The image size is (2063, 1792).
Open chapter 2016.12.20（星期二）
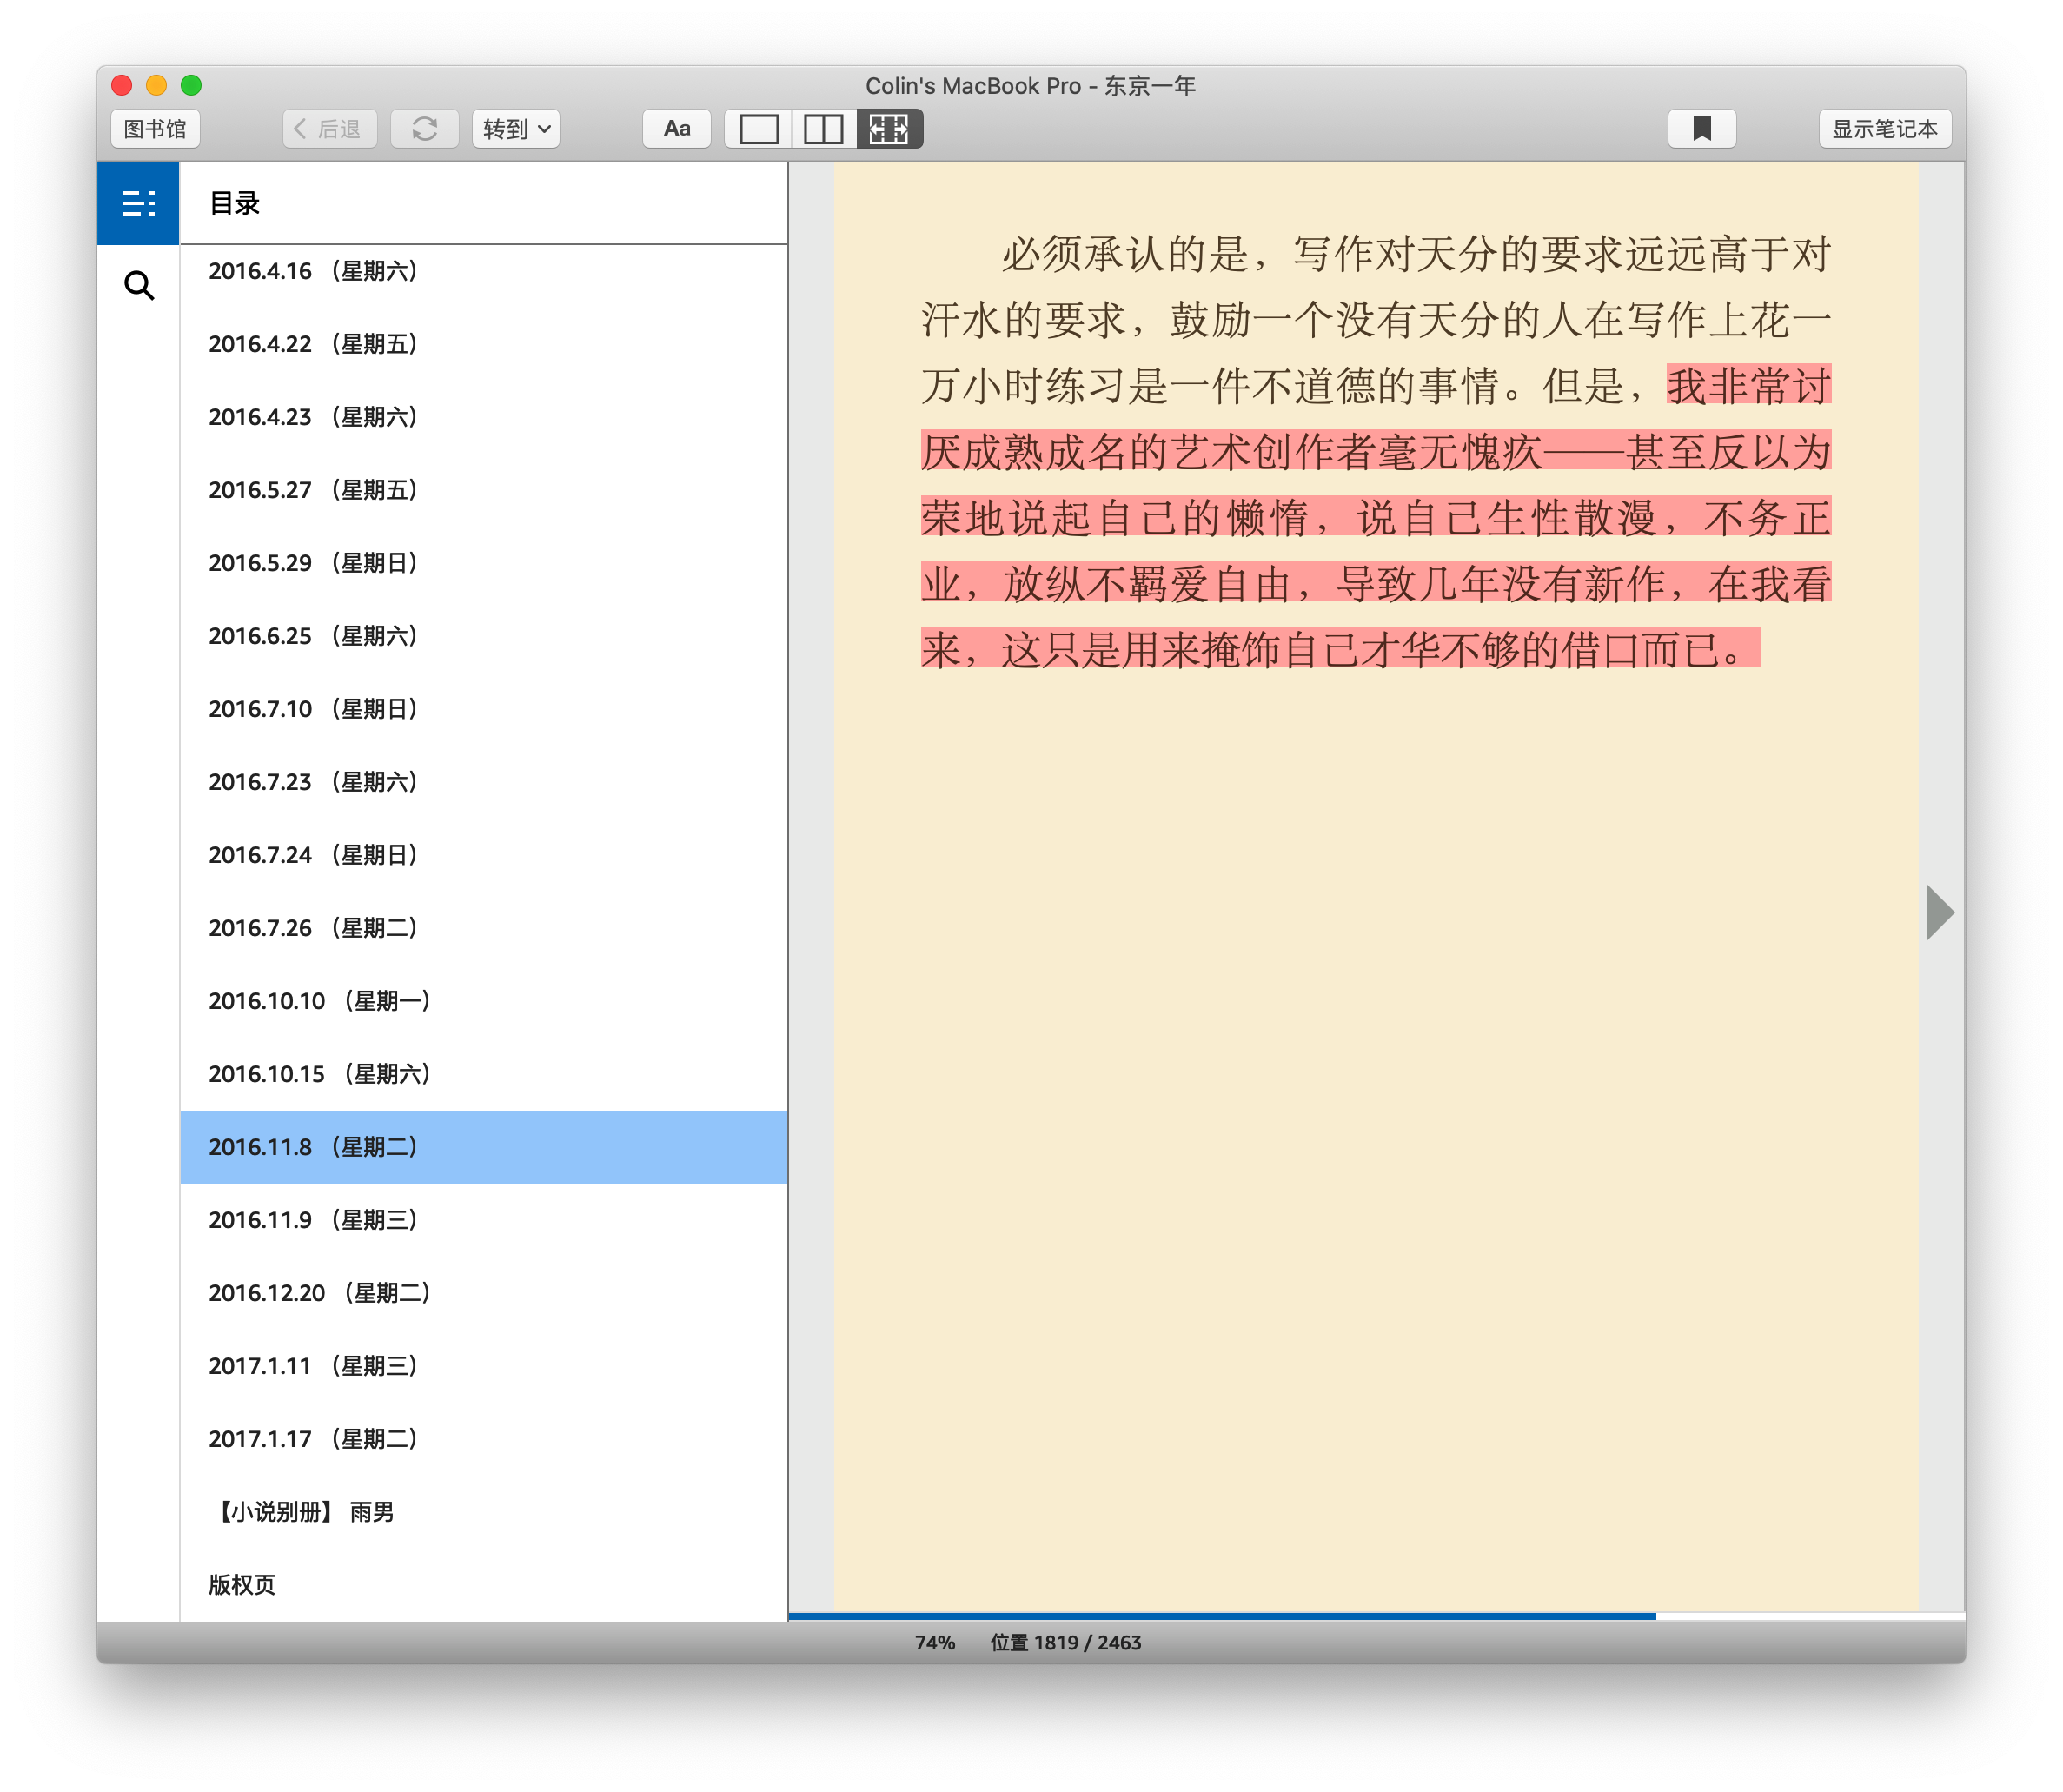[x=484, y=1293]
